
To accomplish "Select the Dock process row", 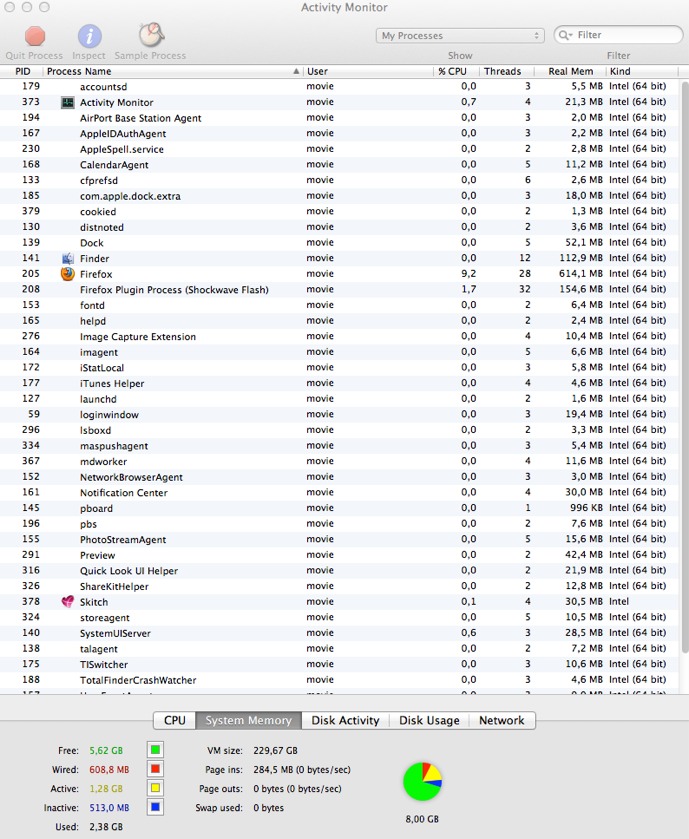I will (x=340, y=243).
